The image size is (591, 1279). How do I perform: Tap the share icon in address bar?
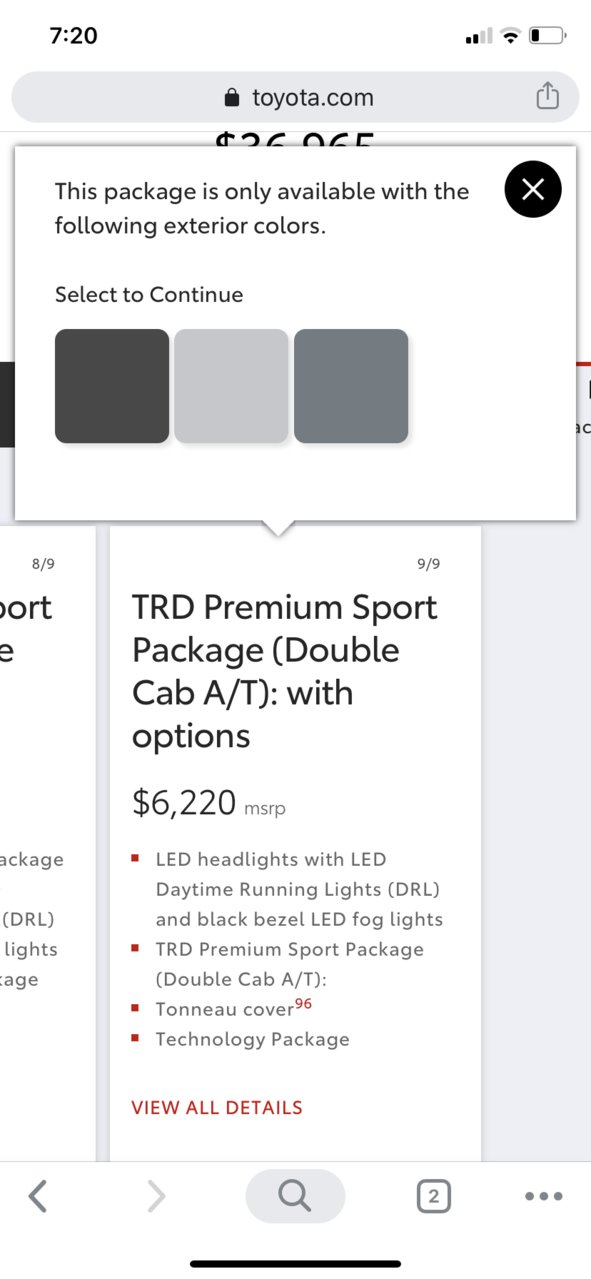546,96
